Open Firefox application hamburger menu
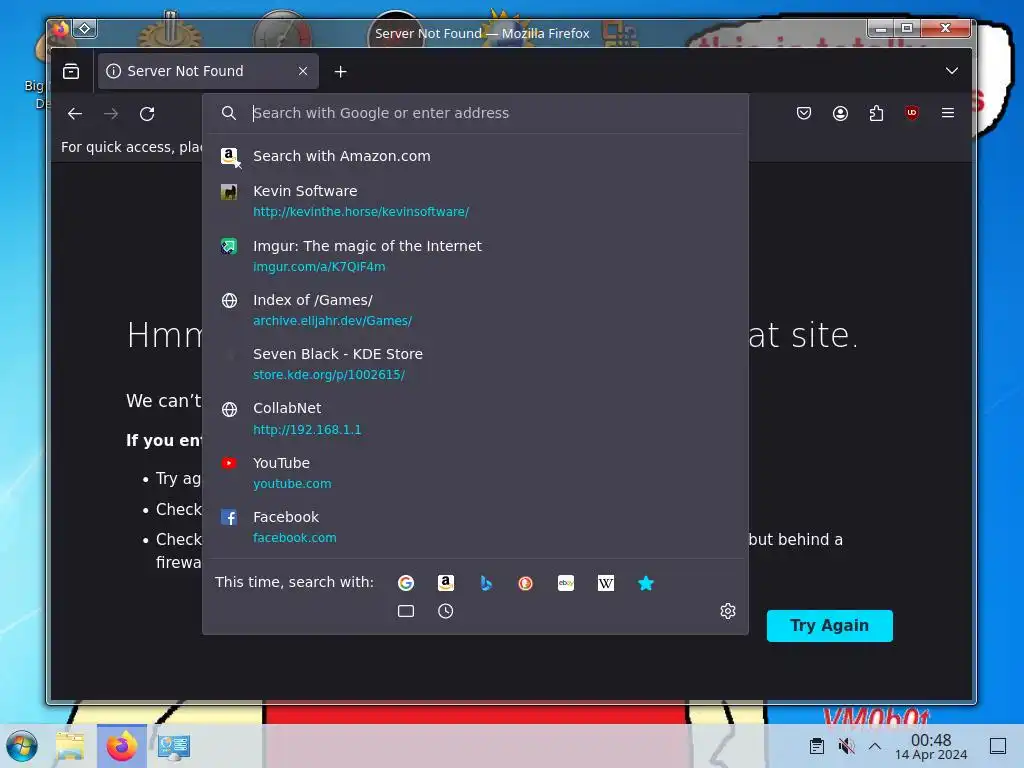This screenshot has width=1024, height=768. (x=948, y=113)
